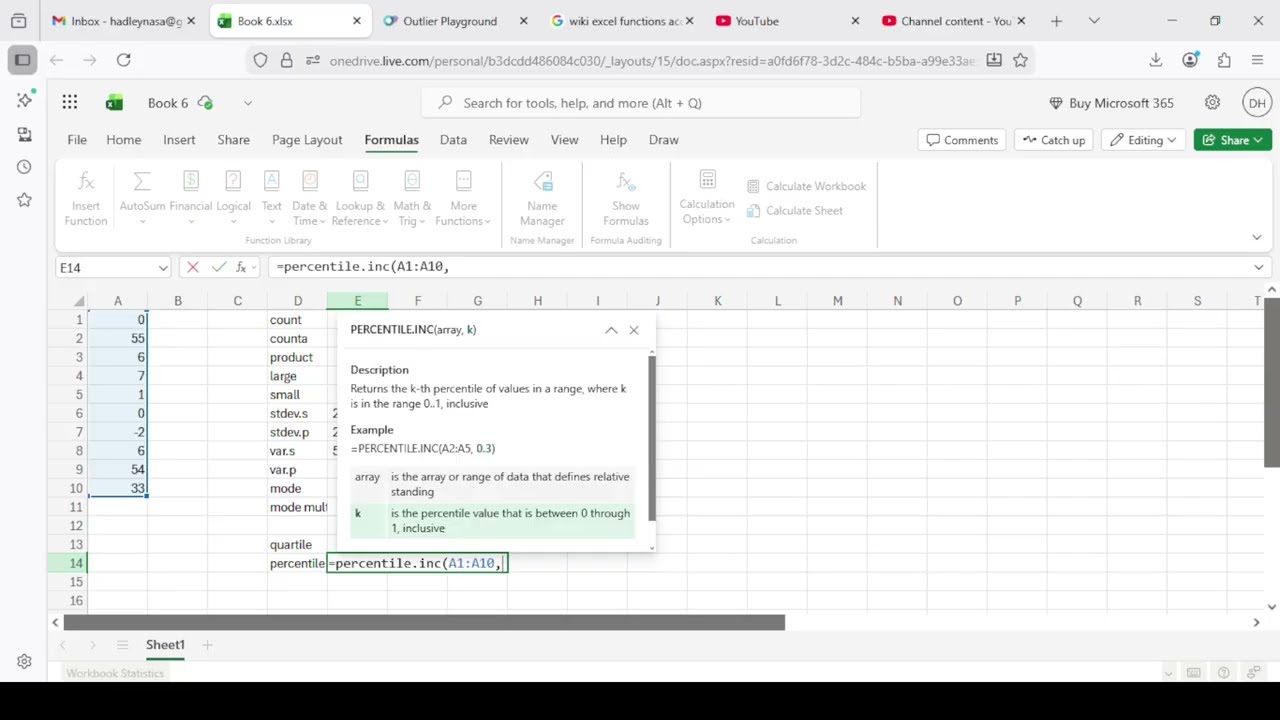The width and height of the screenshot is (1280, 720).
Task: Open Date & Time functions
Action: (x=309, y=198)
